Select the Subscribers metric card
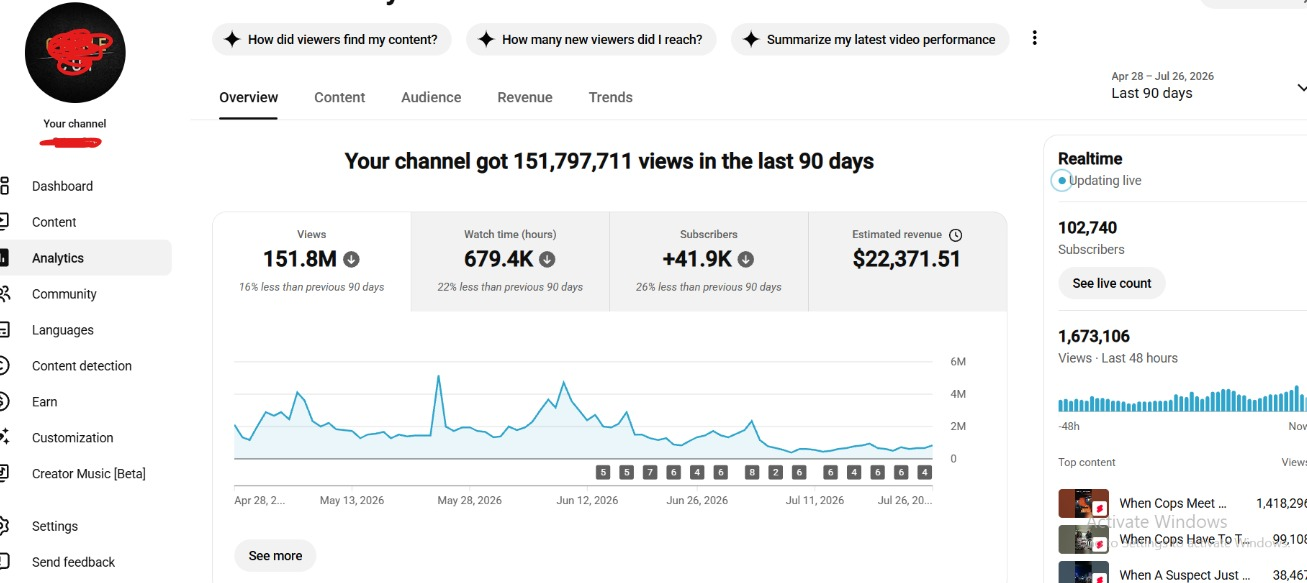This screenshot has height=583, width=1307. 709,262
